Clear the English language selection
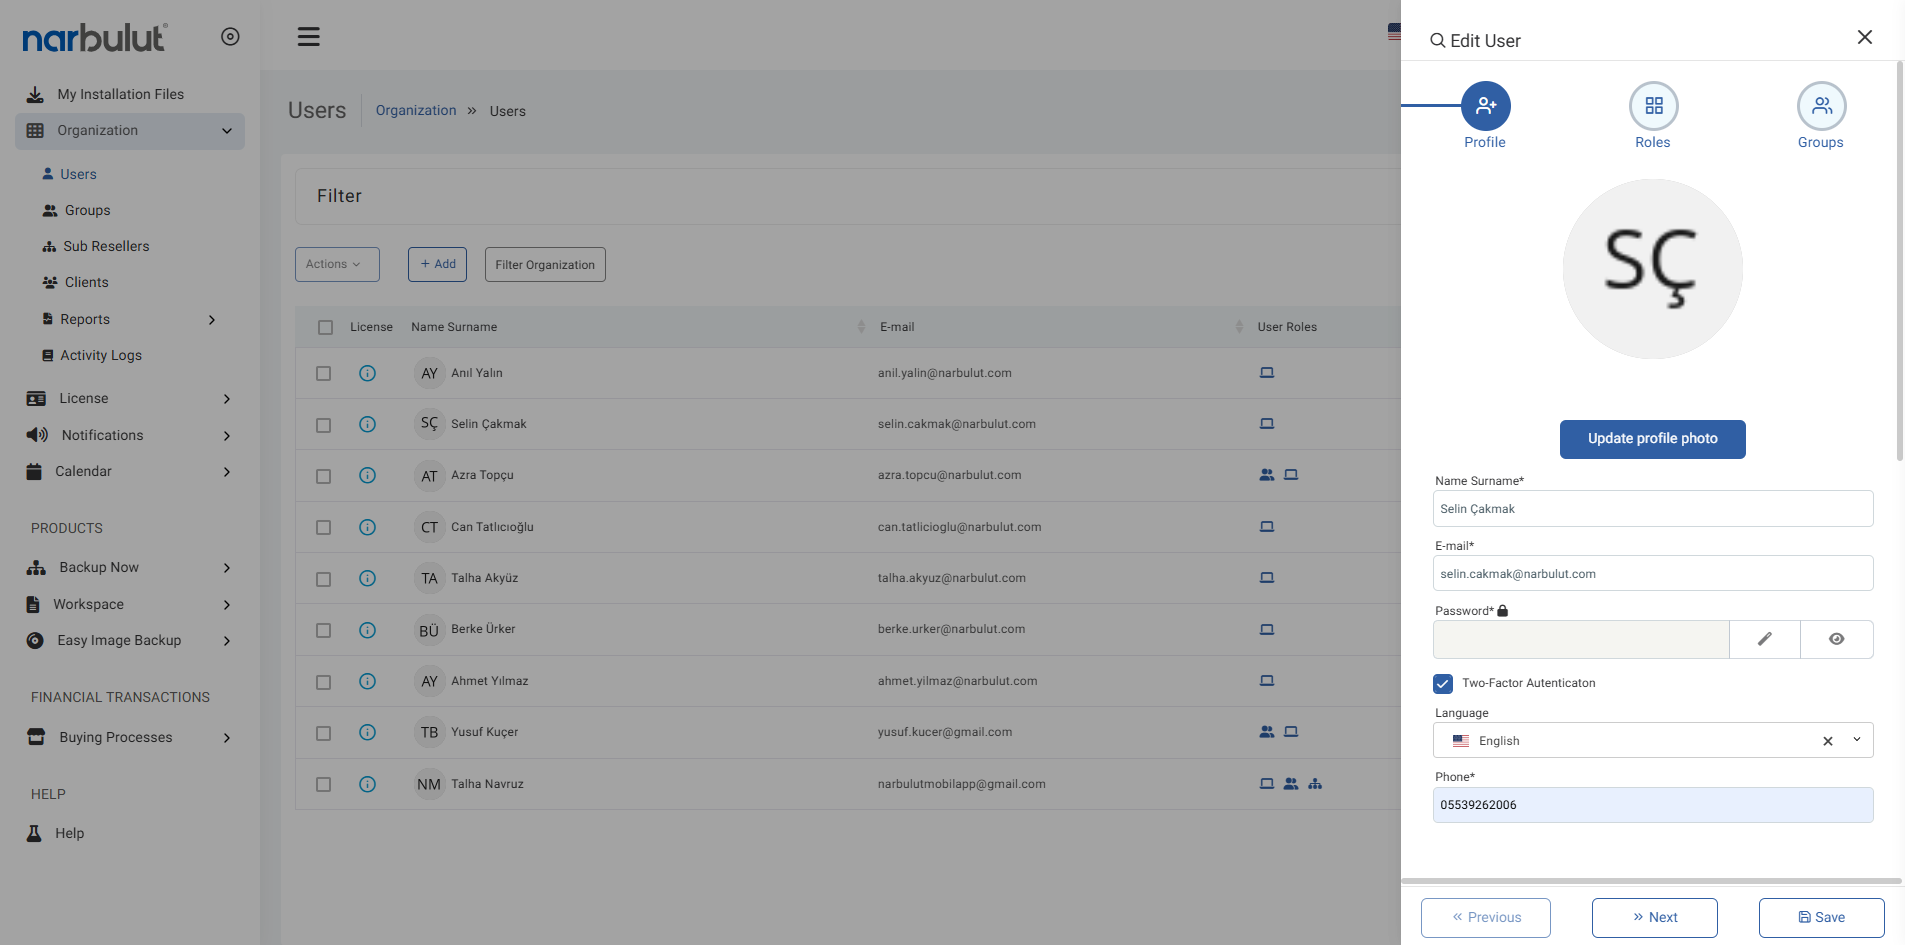 (1827, 741)
